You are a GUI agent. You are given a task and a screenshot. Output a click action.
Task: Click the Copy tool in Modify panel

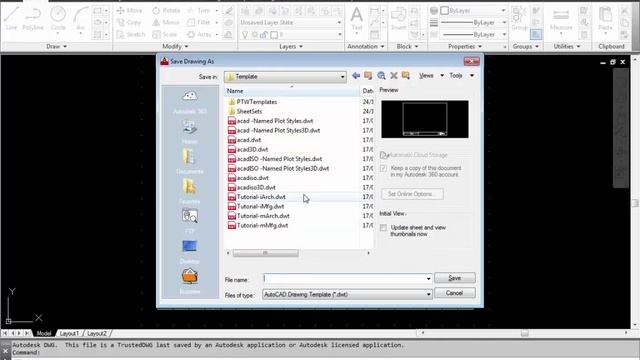point(129,22)
